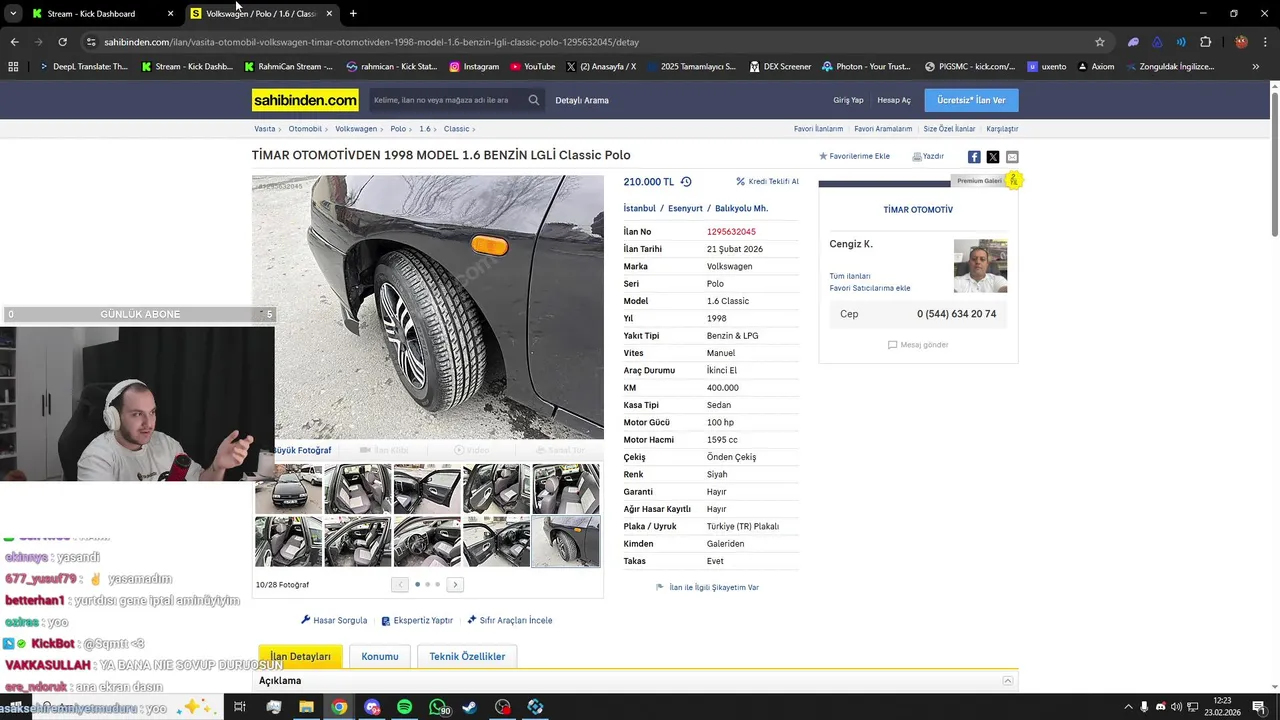The width and height of the screenshot is (1280, 720).
Task: Open Spotify from the taskbar
Action: click(x=404, y=707)
